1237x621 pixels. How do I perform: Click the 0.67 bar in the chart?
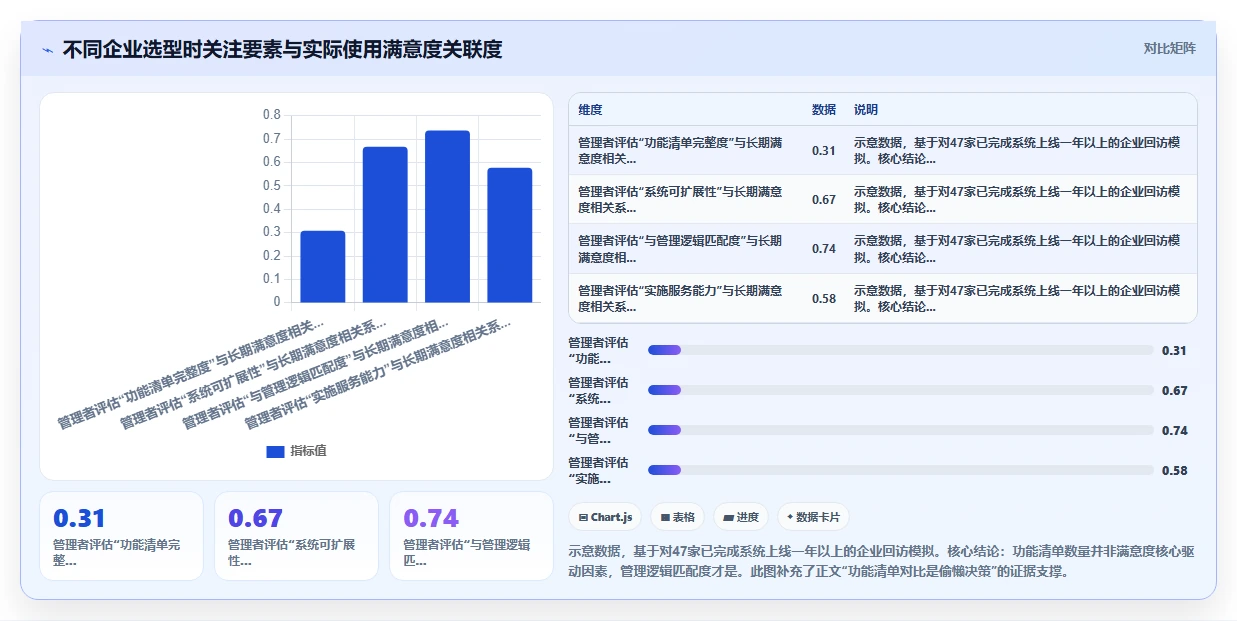tap(385, 224)
